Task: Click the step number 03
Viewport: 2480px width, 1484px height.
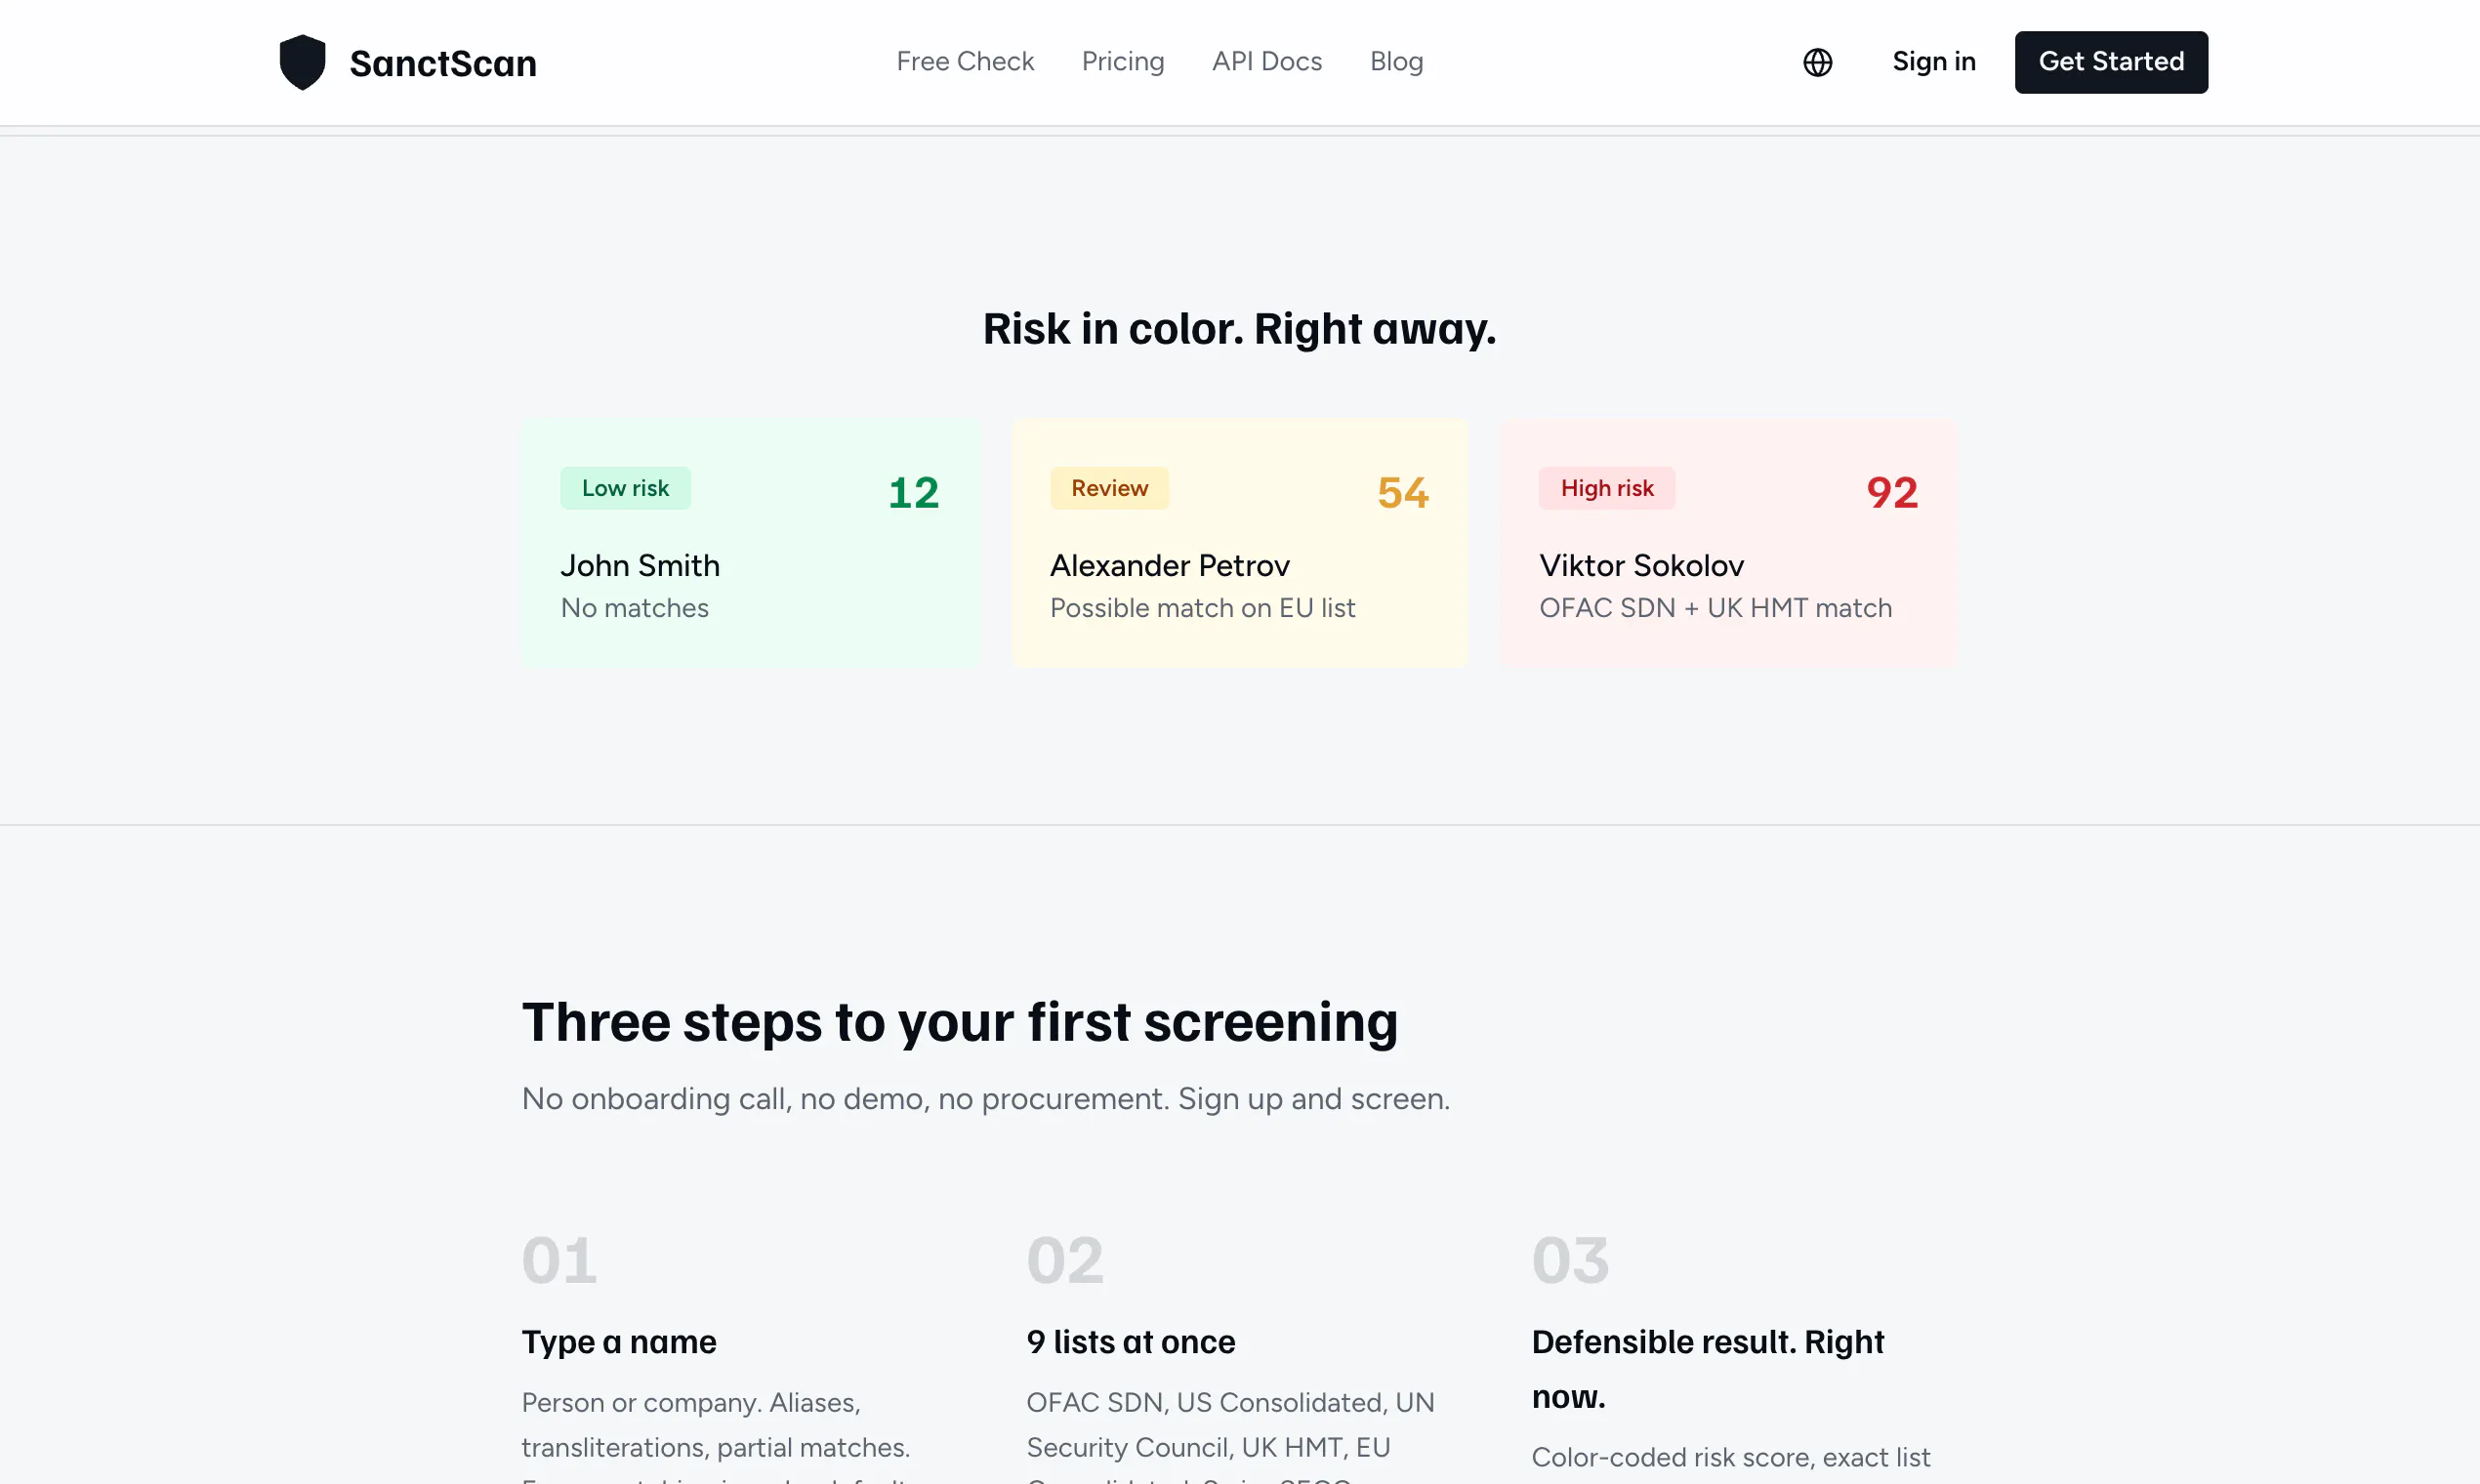Action: click(x=1570, y=1260)
